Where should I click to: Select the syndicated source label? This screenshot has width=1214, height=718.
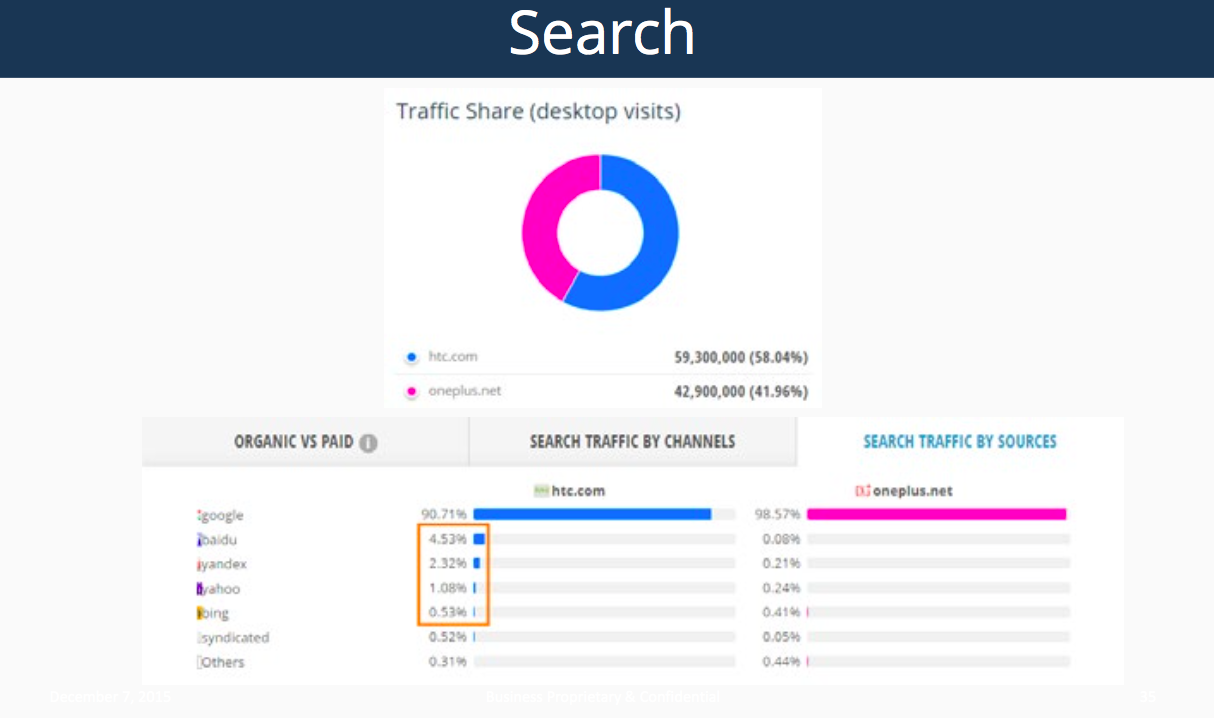236,638
